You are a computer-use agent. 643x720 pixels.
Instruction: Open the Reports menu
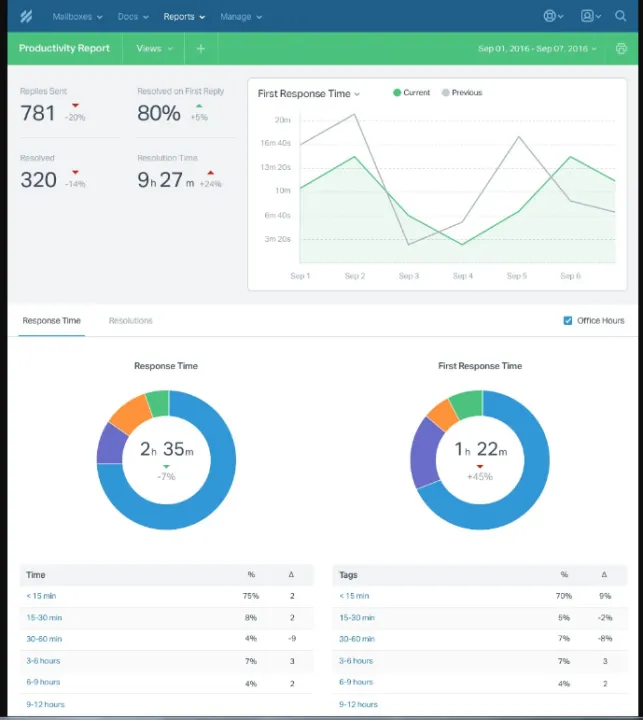pos(185,16)
